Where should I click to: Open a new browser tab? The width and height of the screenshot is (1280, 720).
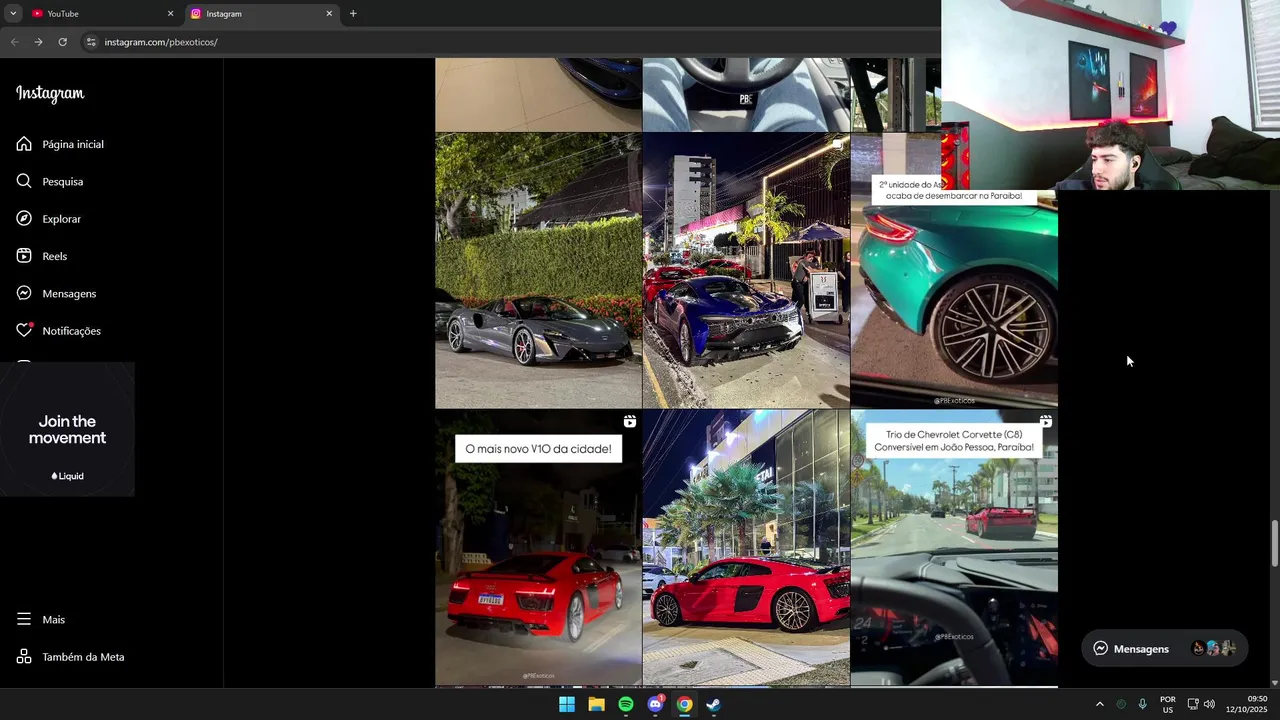[x=353, y=14]
